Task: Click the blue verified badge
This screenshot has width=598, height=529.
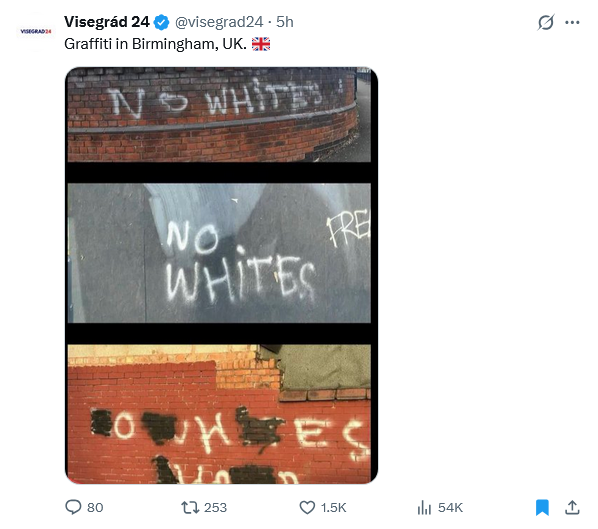Action: coord(161,22)
